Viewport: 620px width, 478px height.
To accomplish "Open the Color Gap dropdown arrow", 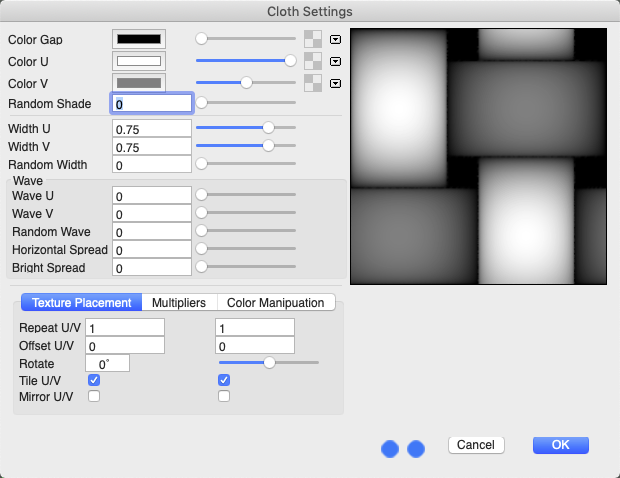I will tap(336, 39).
